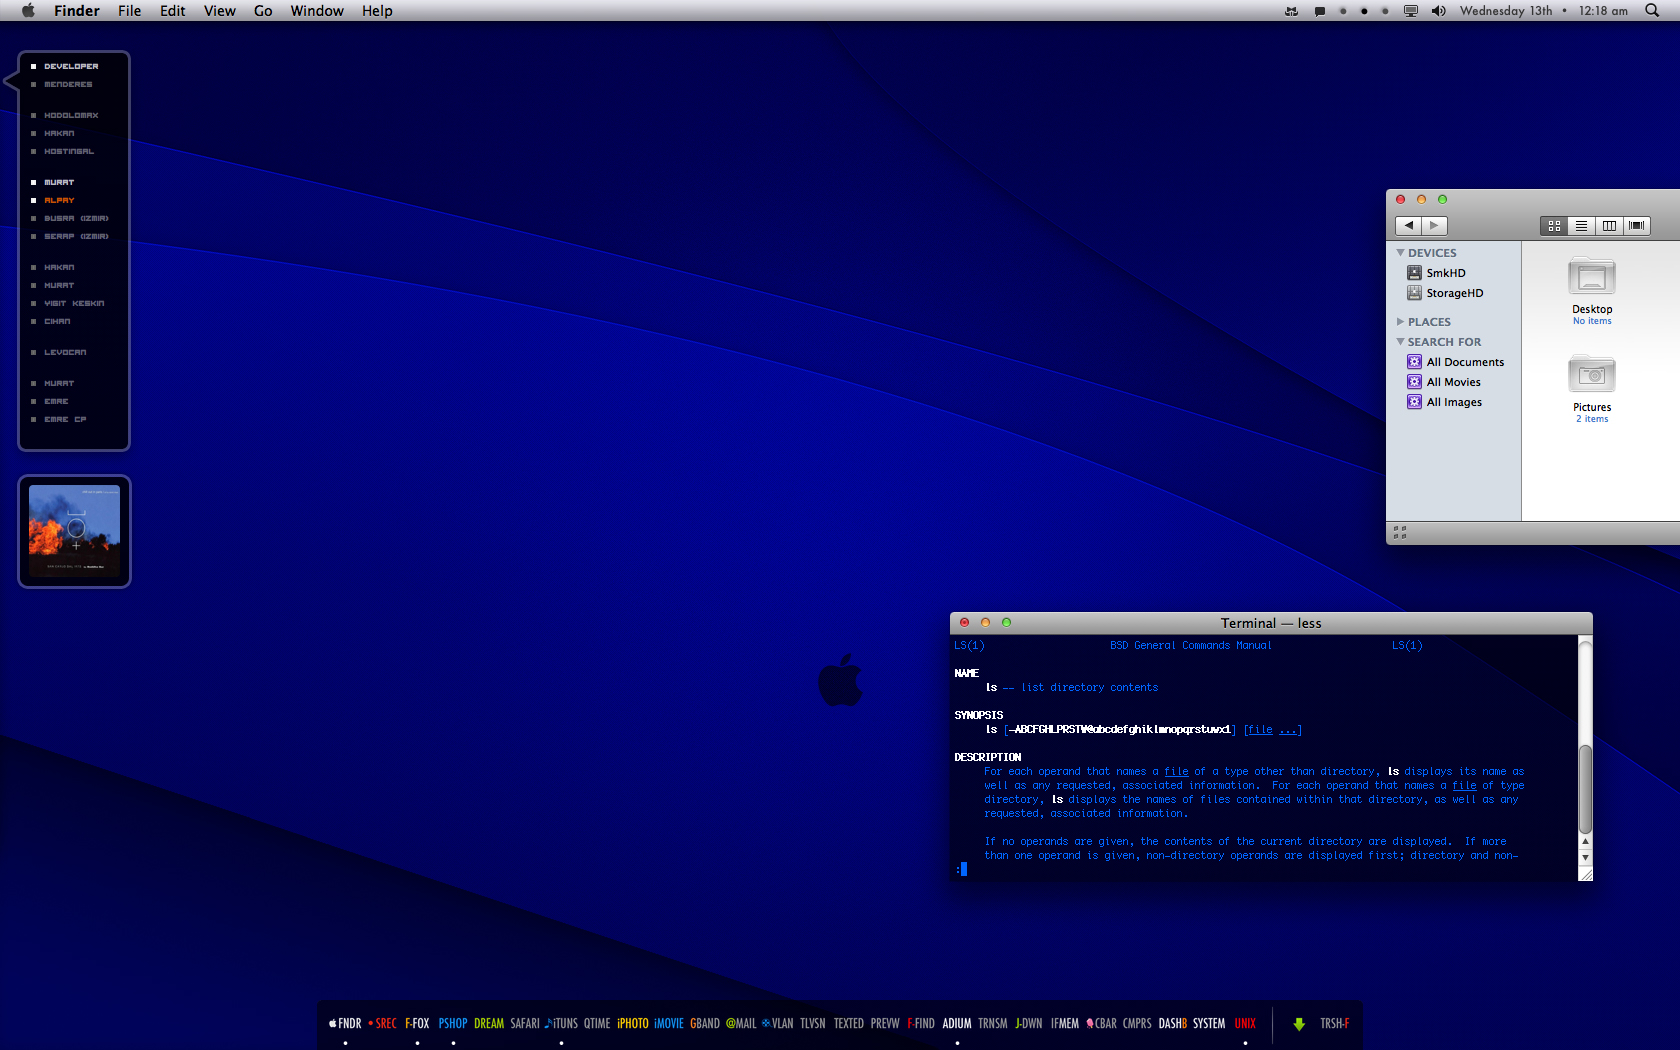Open iTUNS in the dock
Viewport: 1680px width, 1050px height.
pyautogui.click(x=561, y=1023)
